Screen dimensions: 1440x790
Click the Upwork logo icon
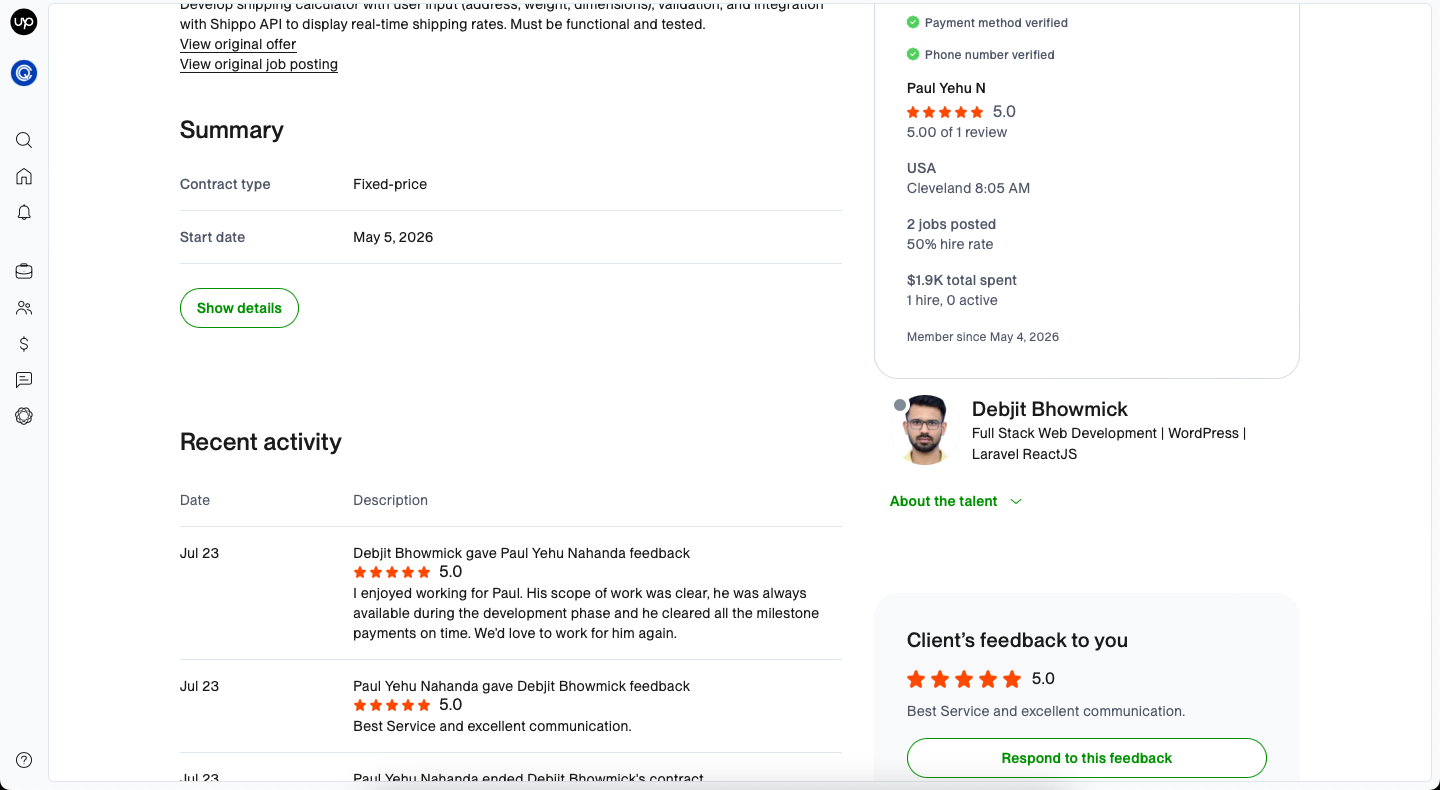tap(24, 21)
